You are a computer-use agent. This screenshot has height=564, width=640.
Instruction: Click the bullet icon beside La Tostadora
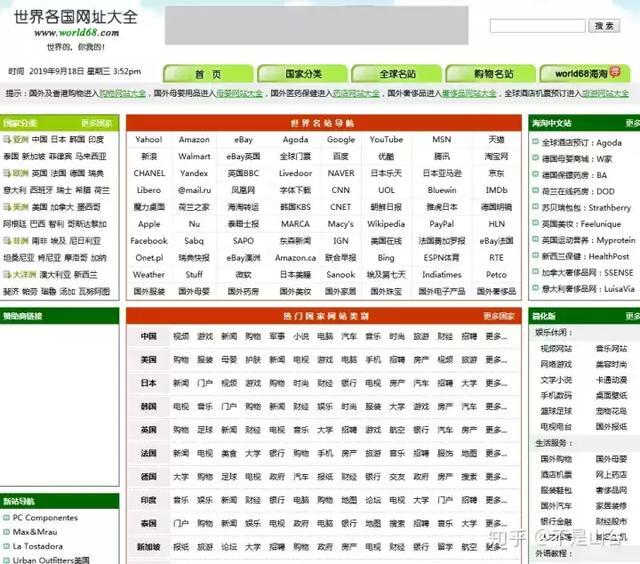coord(6,546)
